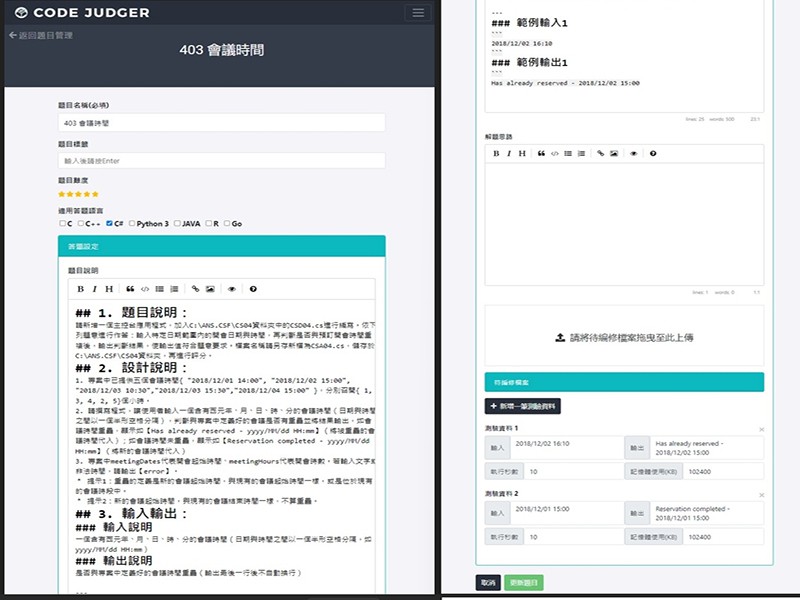Image resolution: width=800 pixels, height=600 pixels.
Task: Insert link in problem description editor
Action: pyautogui.click(x=195, y=289)
